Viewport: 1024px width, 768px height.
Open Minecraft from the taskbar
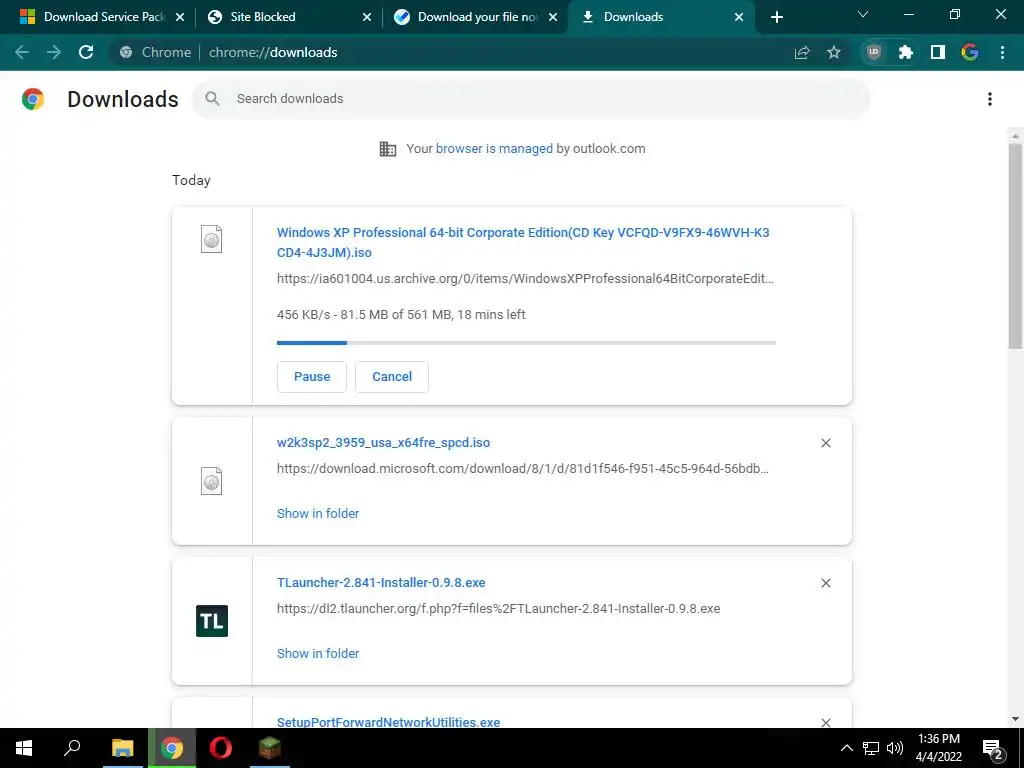point(270,748)
